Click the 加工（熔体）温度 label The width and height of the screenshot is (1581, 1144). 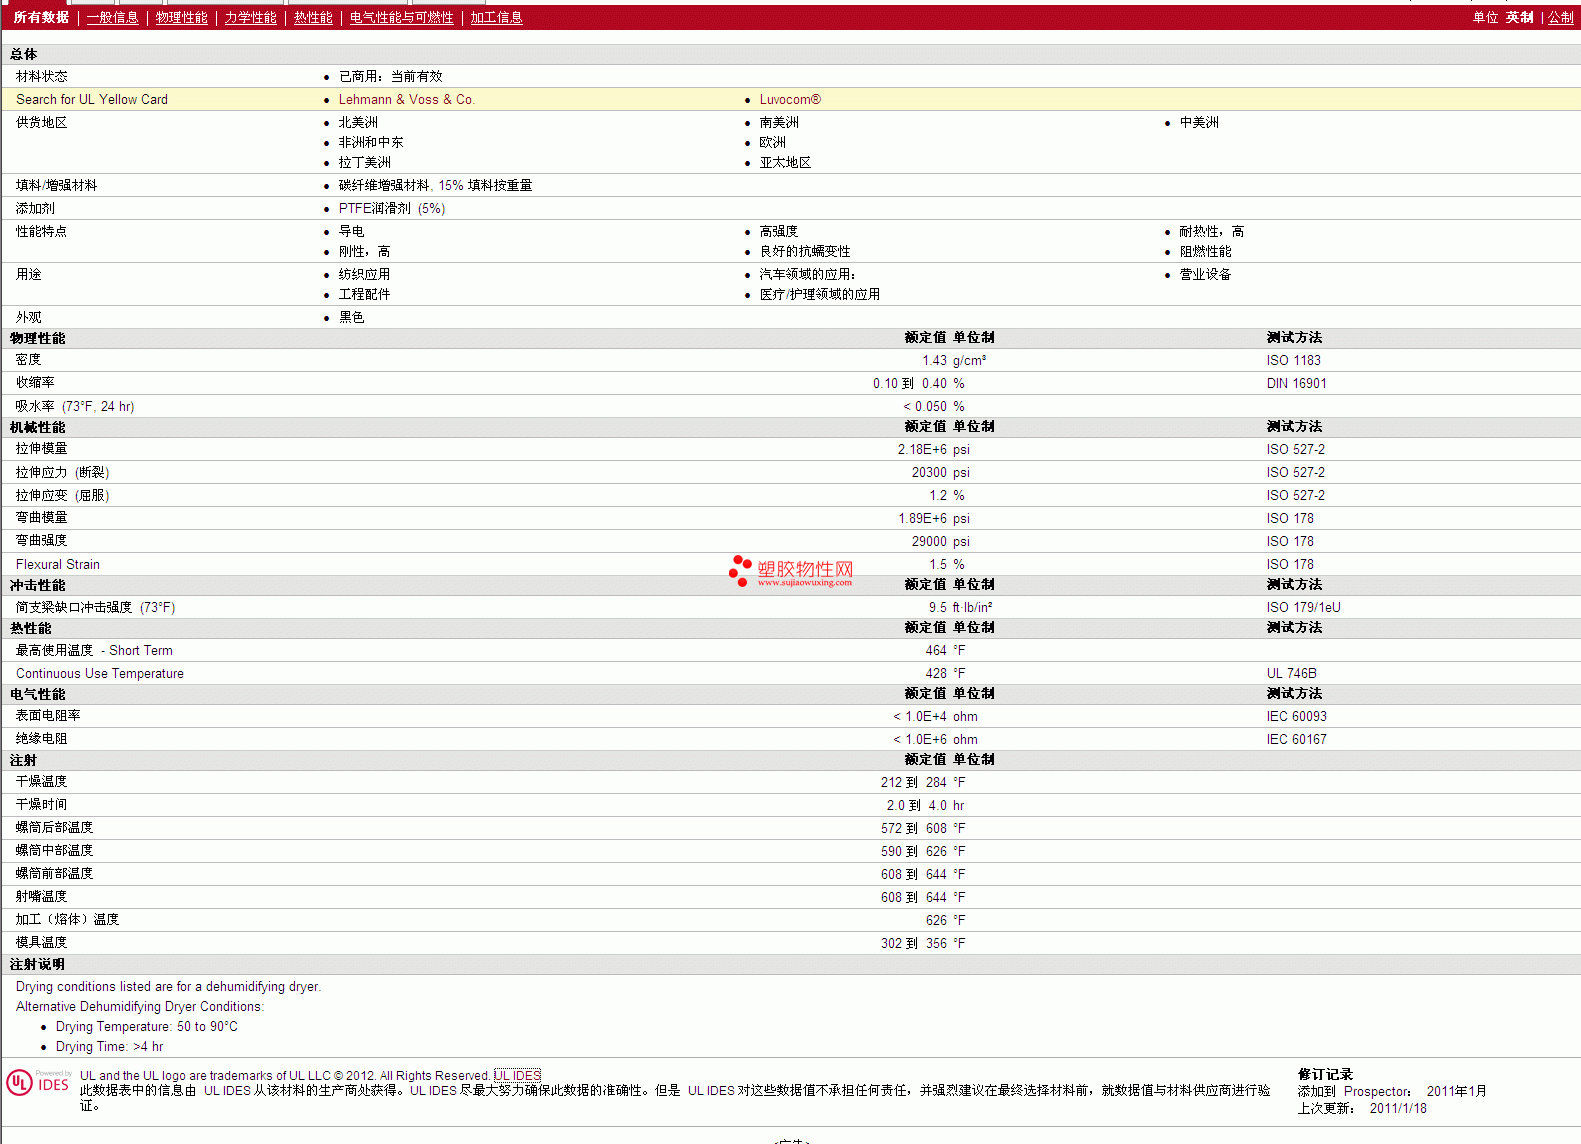point(67,919)
